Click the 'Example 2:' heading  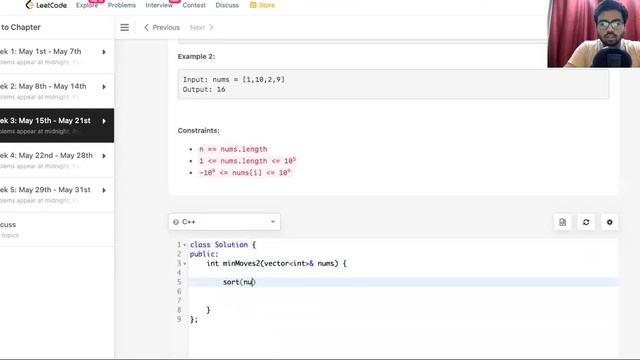tap(196, 56)
